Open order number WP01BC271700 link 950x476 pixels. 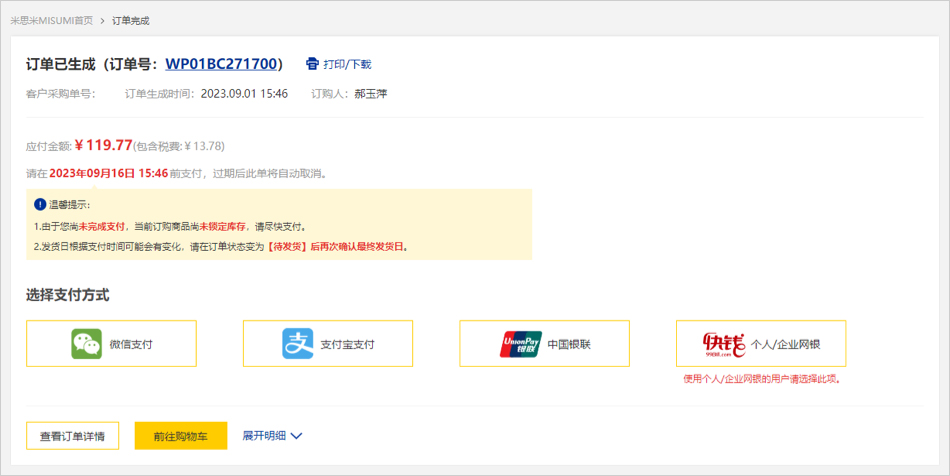click(220, 64)
